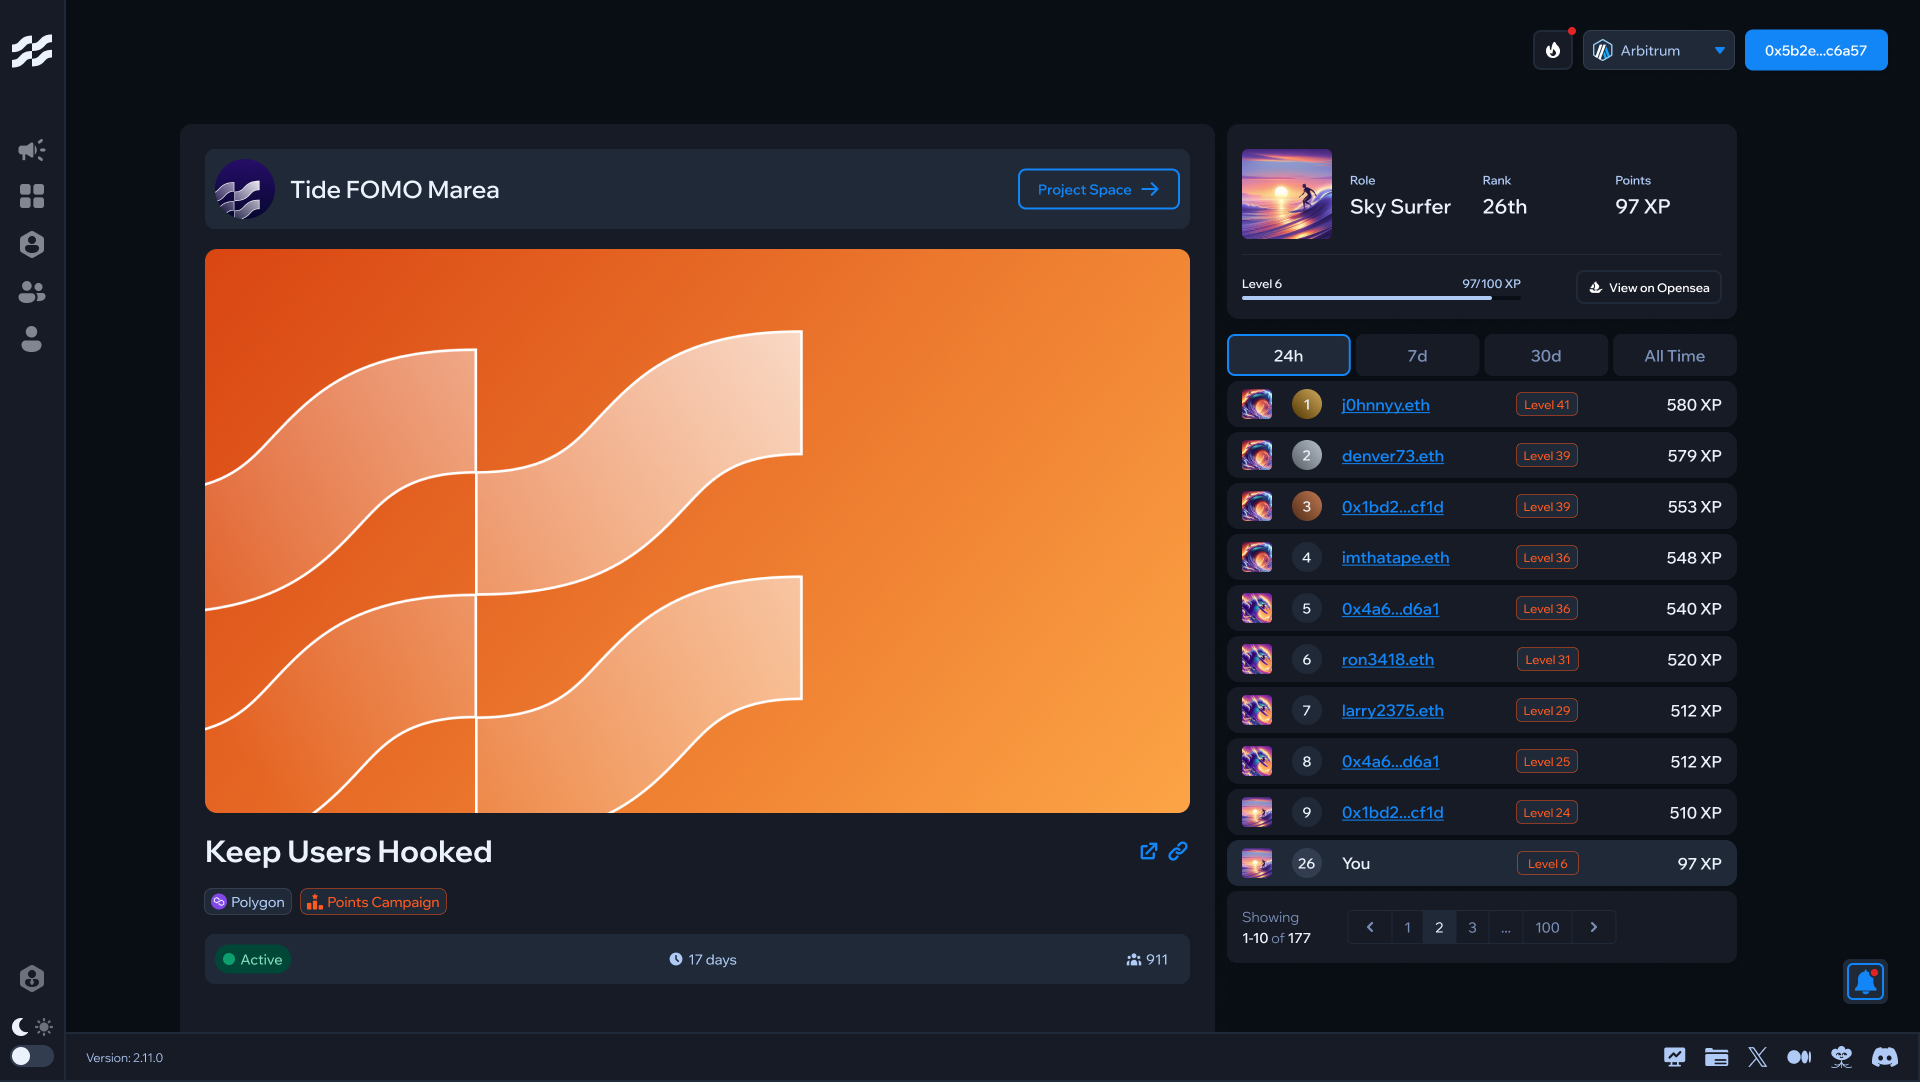
Task: Click View on Opensea button
Action: [1649, 288]
